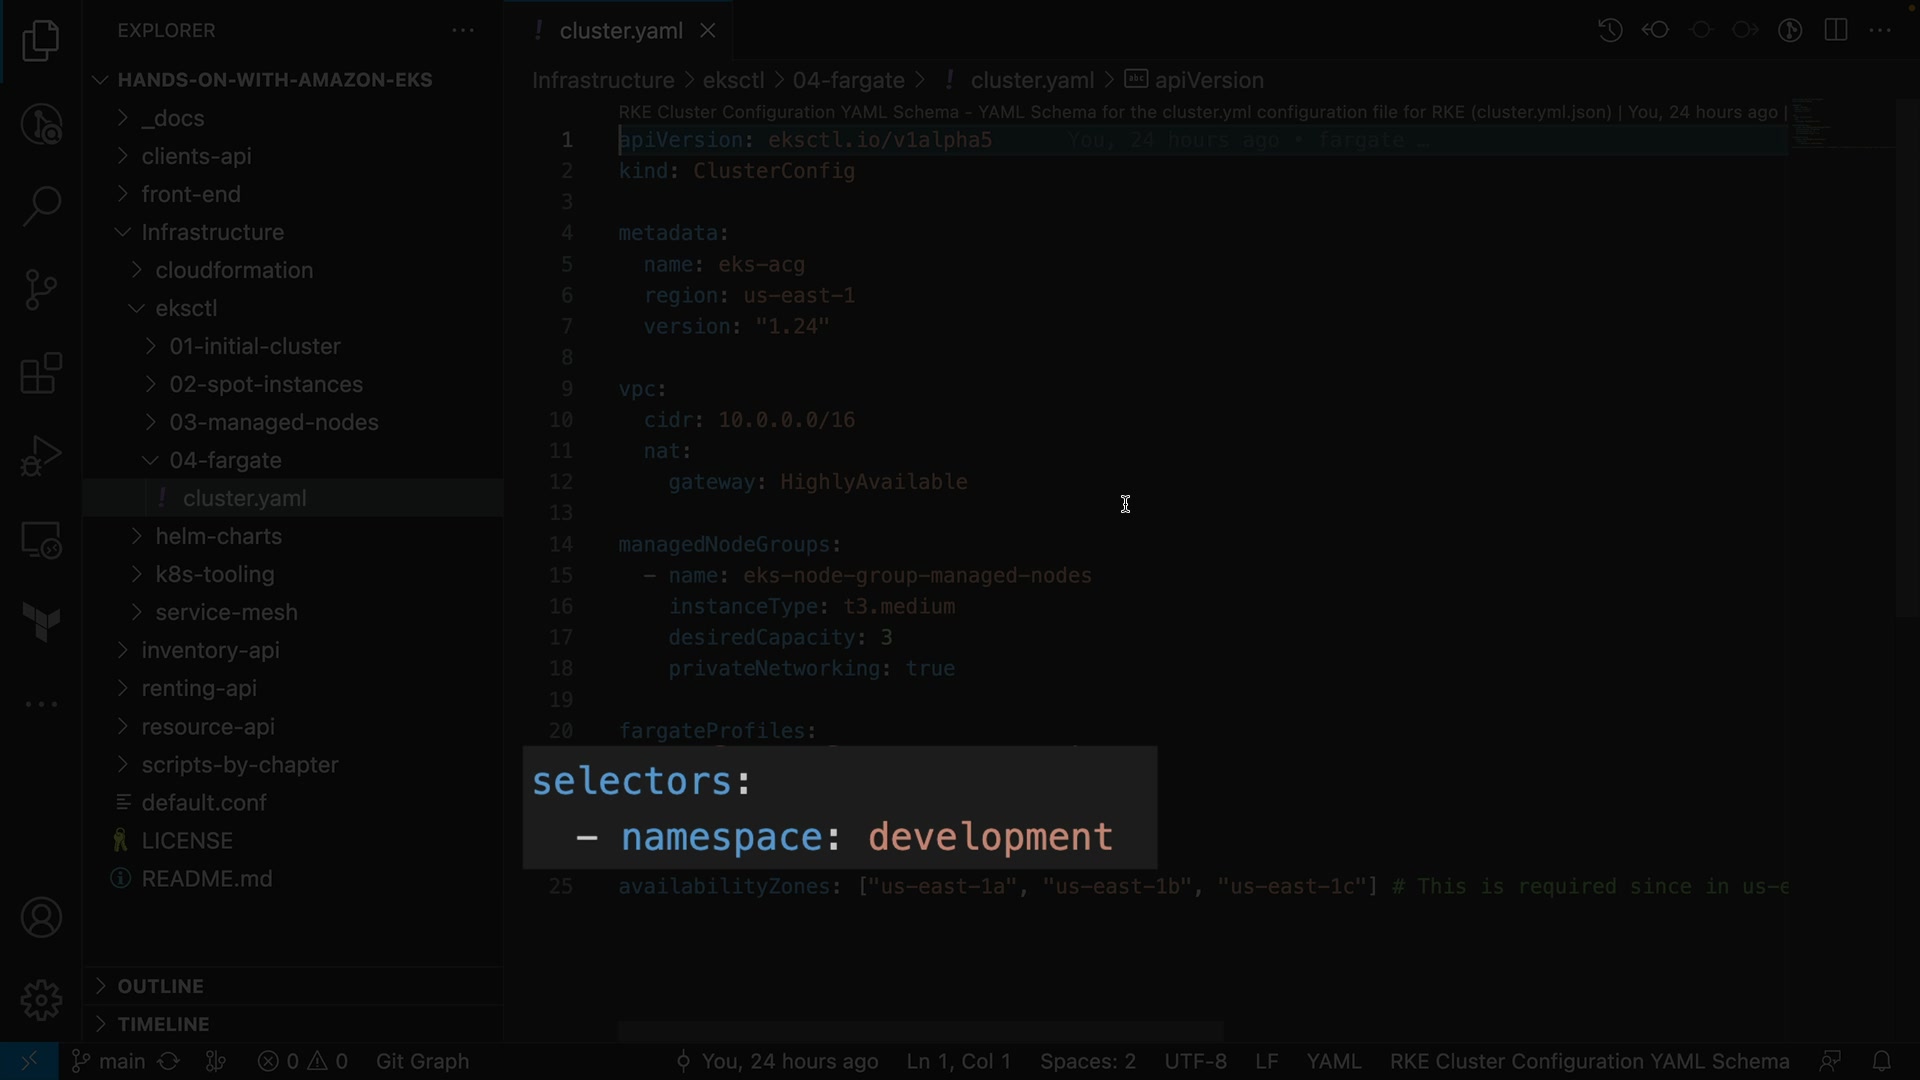This screenshot has height=1080, width=1920.
Task: Open the Run and Debug view
Action: 41,457
